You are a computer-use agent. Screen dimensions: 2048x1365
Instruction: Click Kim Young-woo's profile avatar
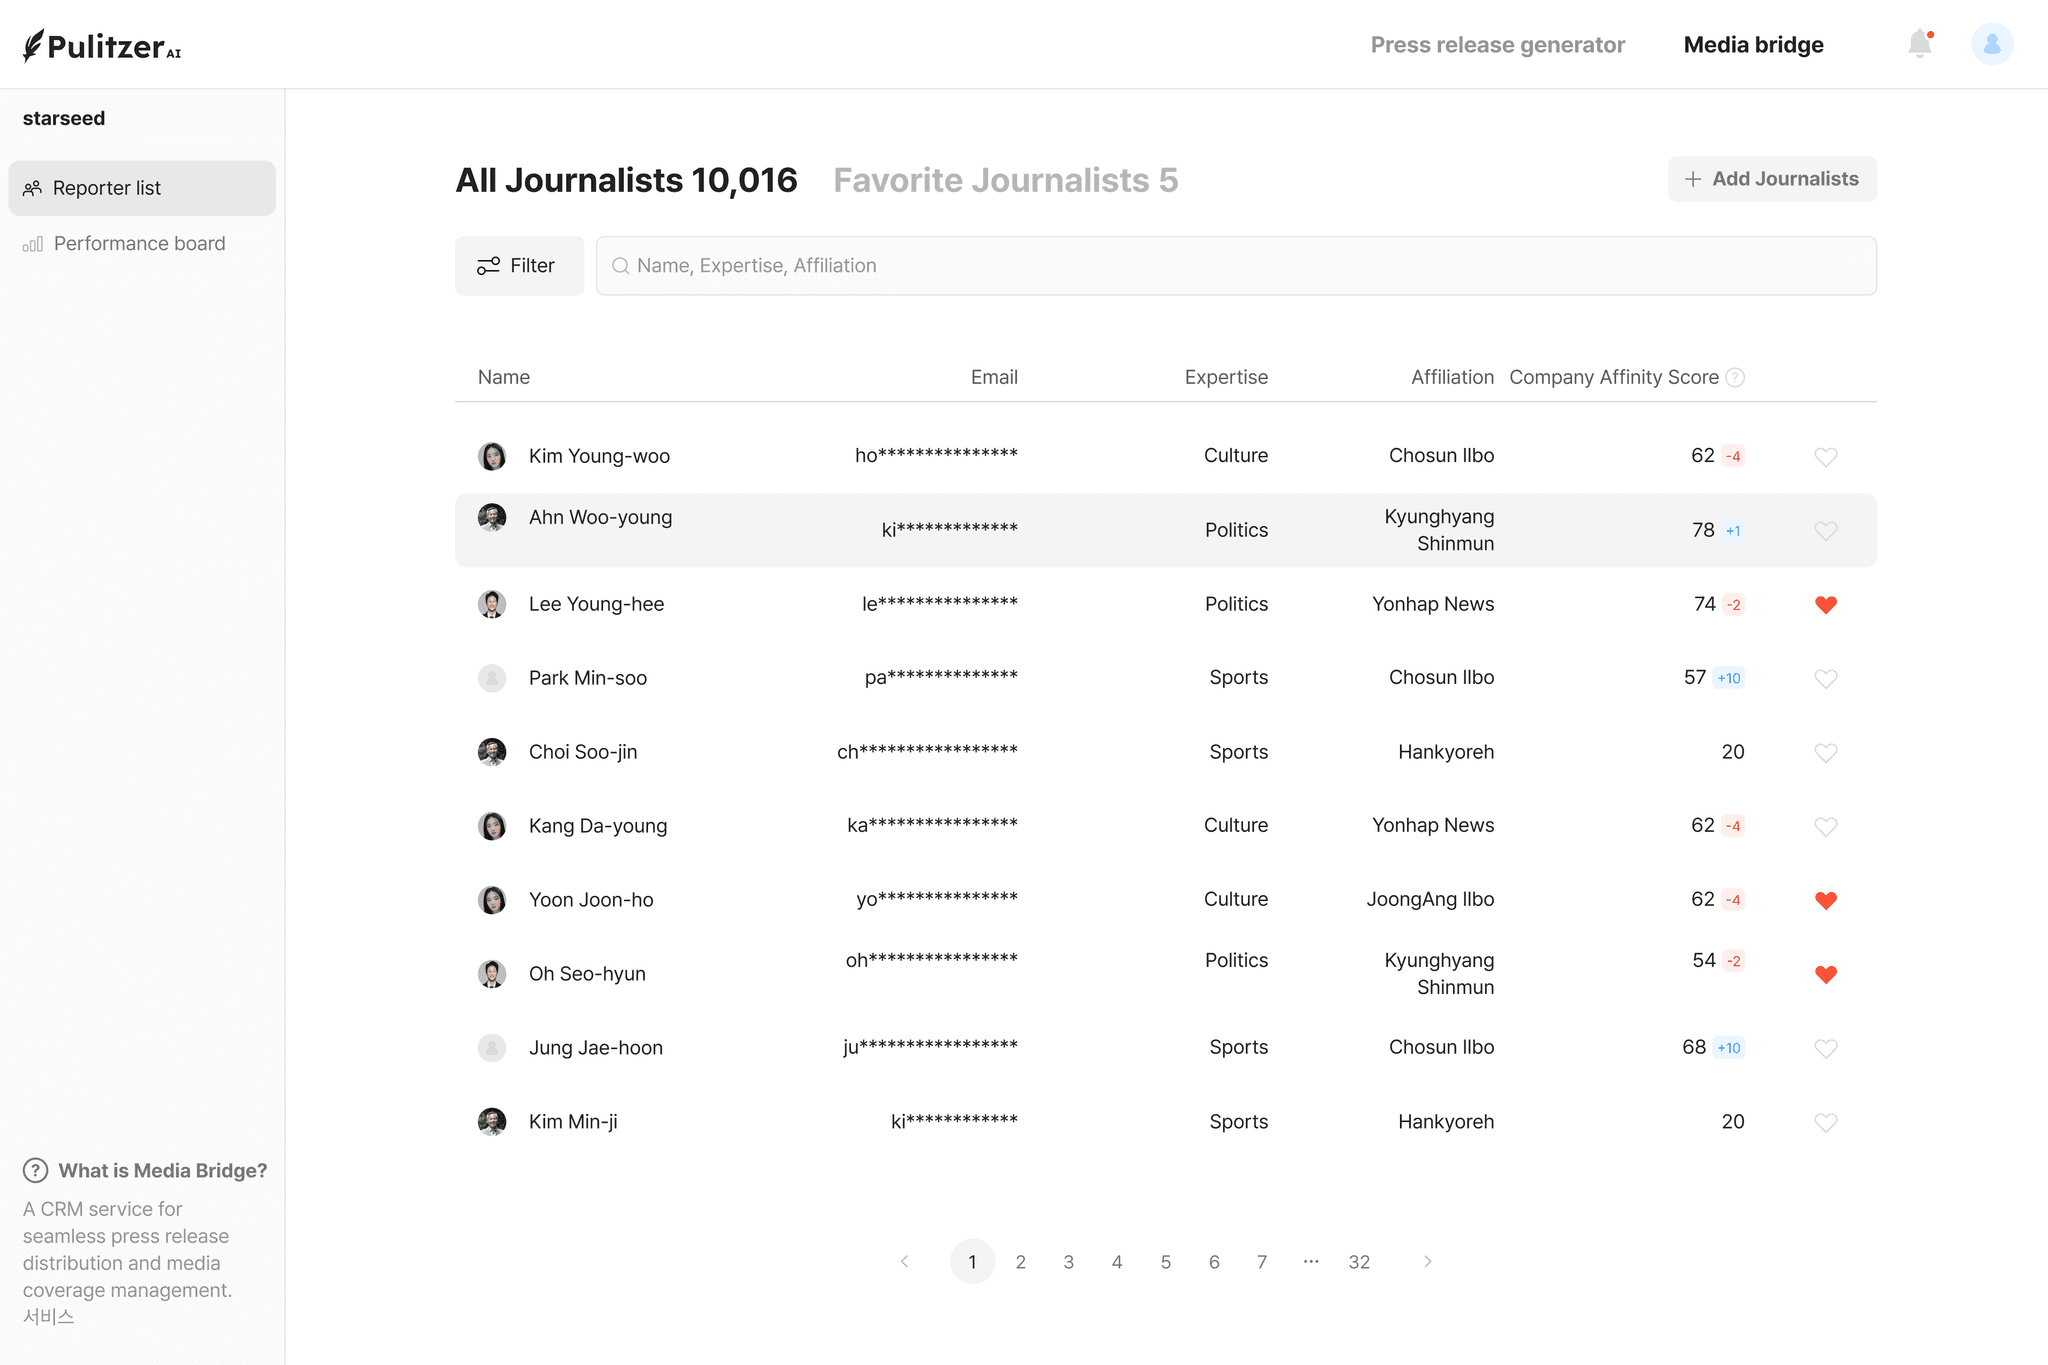491,456
